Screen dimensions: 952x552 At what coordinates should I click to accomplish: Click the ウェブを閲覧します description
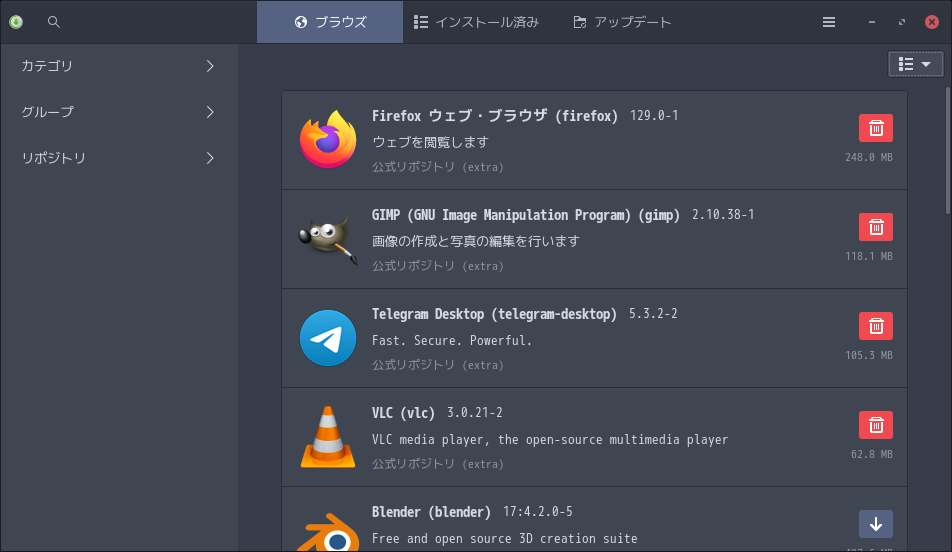(430, 142)
